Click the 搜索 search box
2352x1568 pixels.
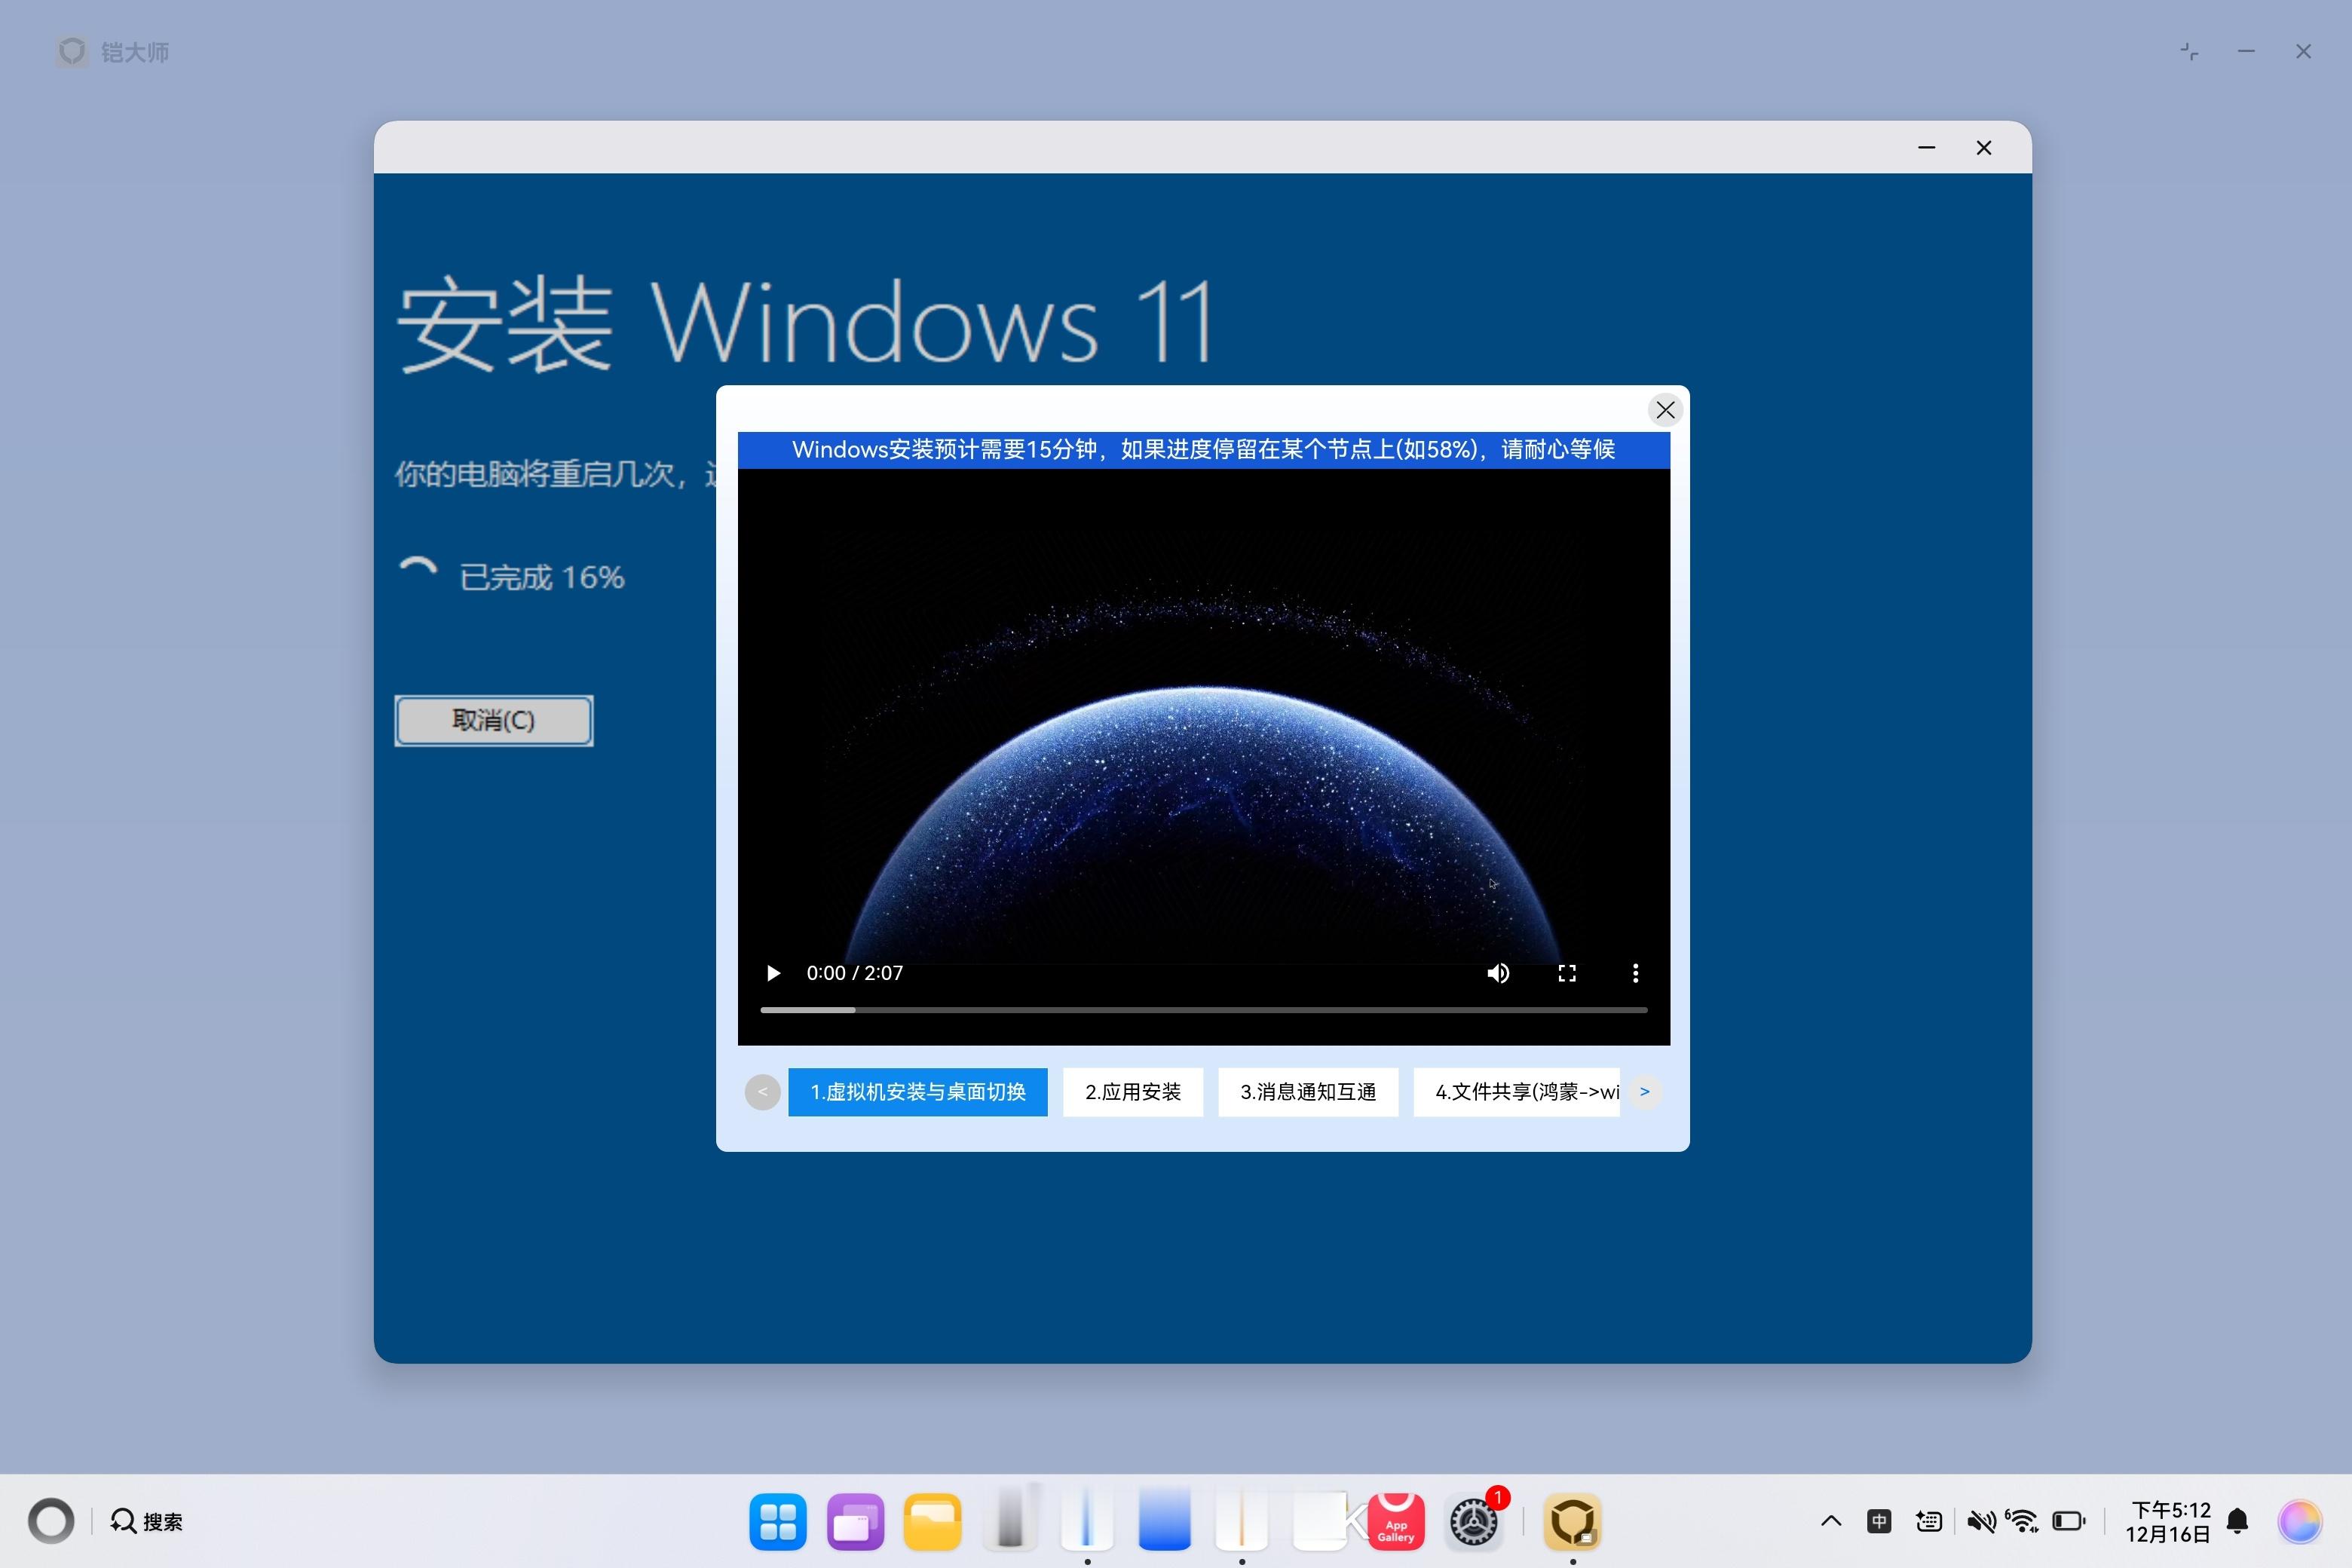147,1521
